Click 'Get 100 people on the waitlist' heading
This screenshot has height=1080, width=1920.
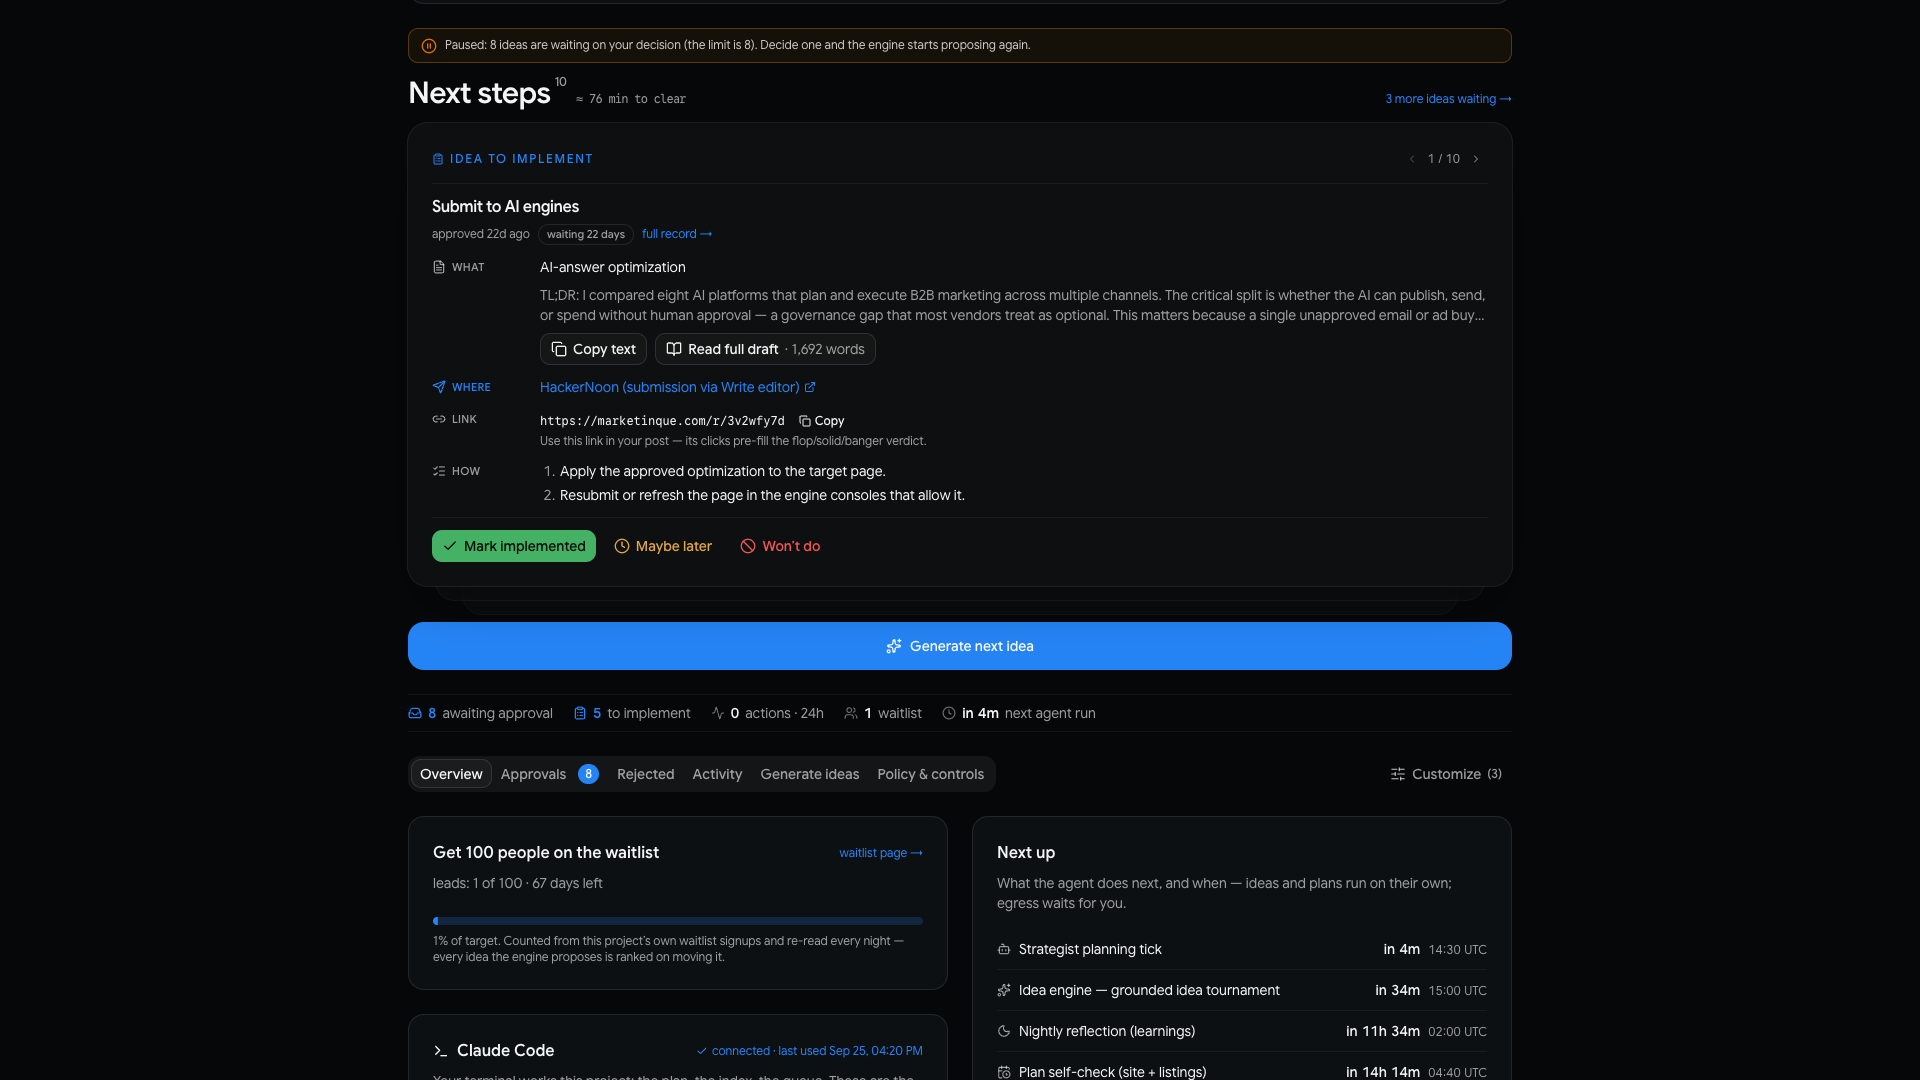click(546, 852)
